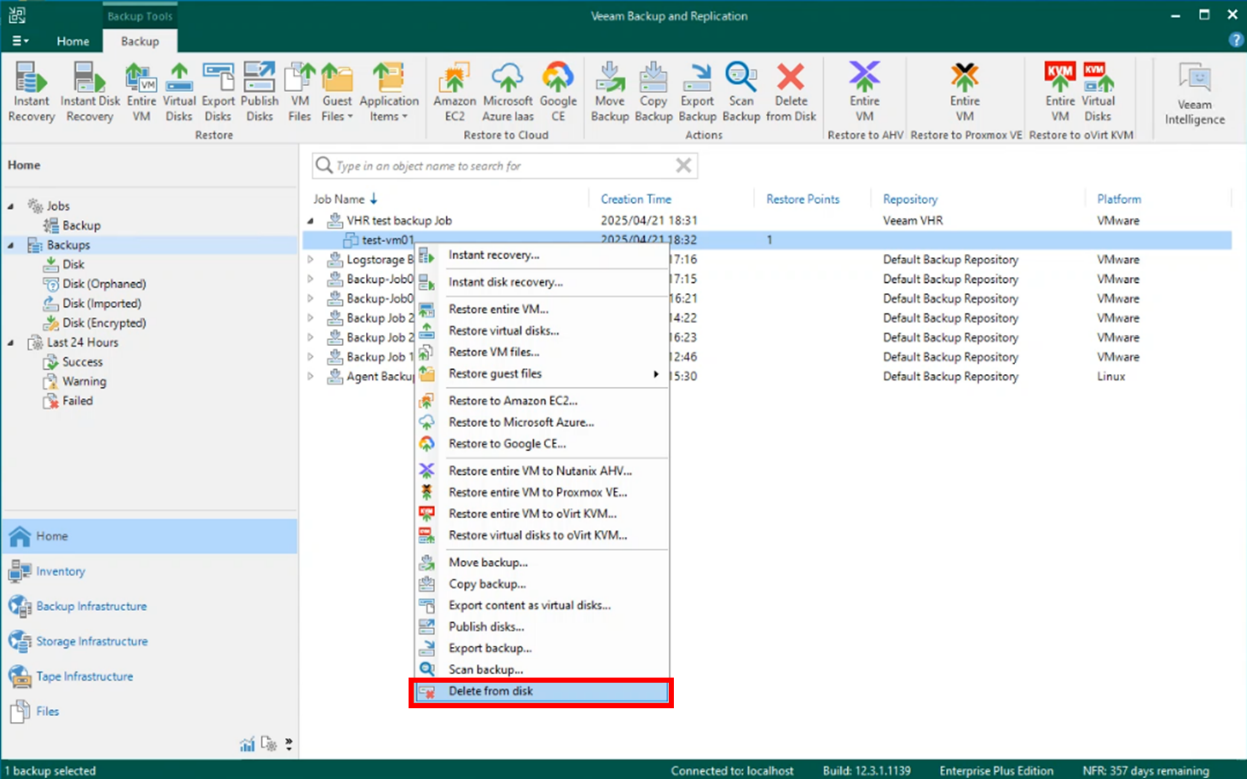Image resolution: width=1247 pixels, height=779 pixels.
Task: Click the Restore Virtual Disks ribbon icon
Action: (179, 92)
